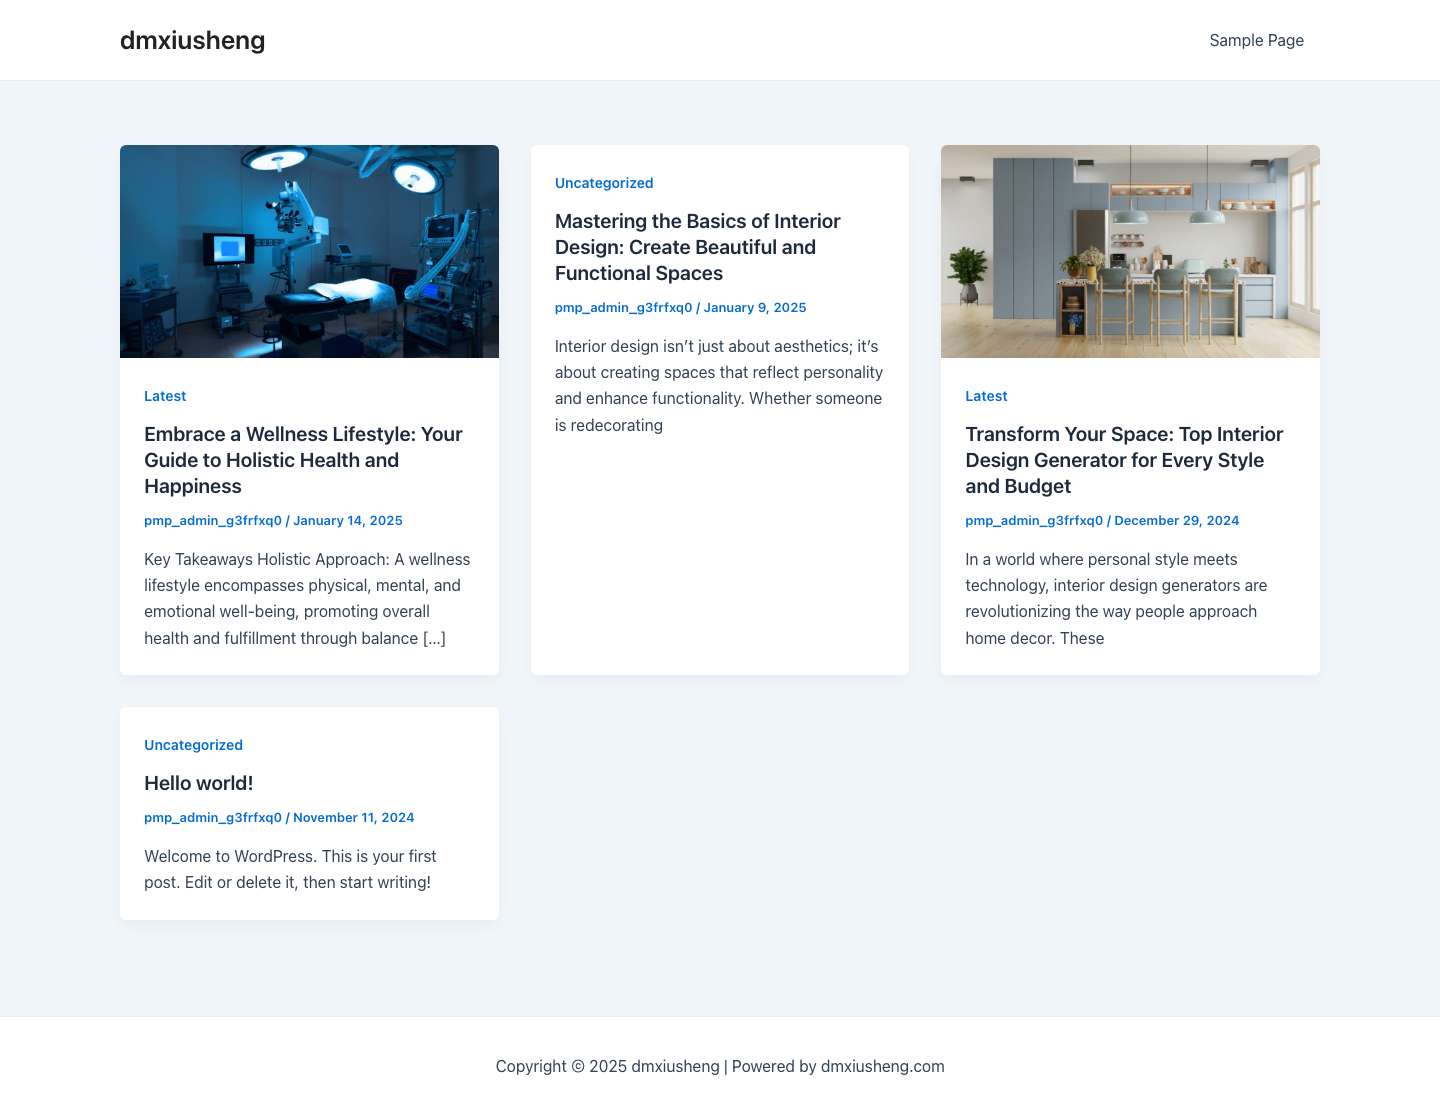Open the Sample Page menu item
This screenshot has width=1440, height=1117.
coord(1257,40)
